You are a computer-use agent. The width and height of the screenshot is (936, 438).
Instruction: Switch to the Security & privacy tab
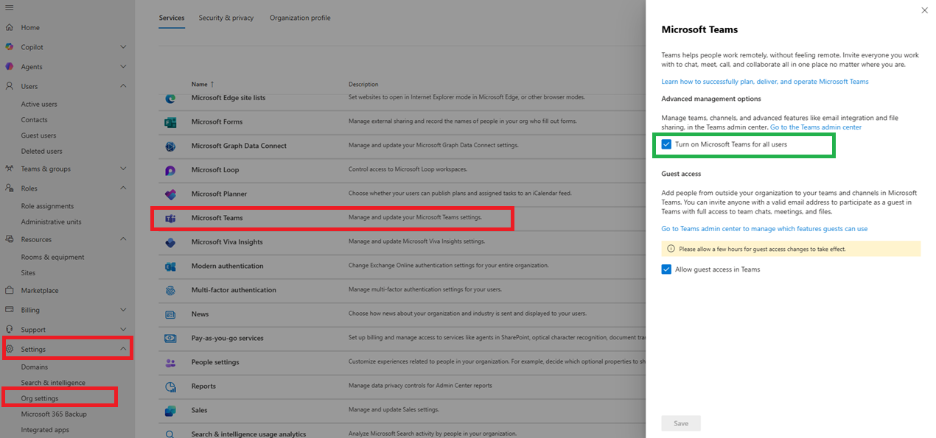[x=226, y=18]
